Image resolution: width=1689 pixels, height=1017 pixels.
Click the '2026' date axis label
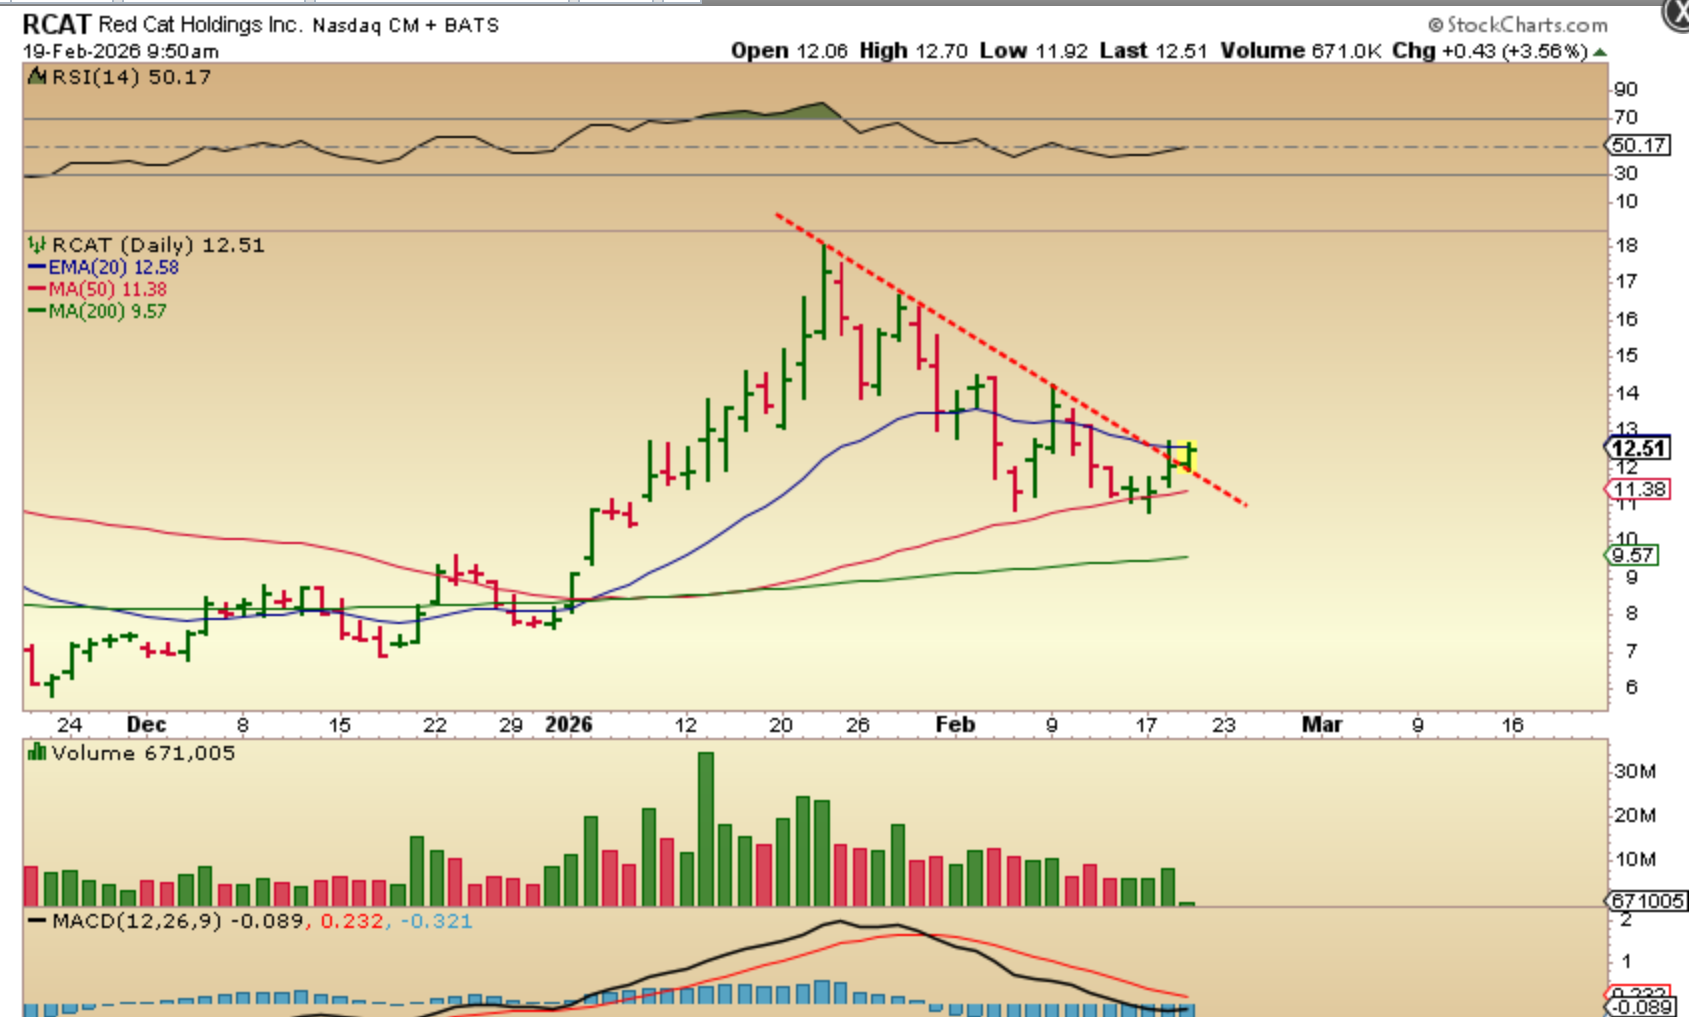pyautogui.click(x=568, y=724)
